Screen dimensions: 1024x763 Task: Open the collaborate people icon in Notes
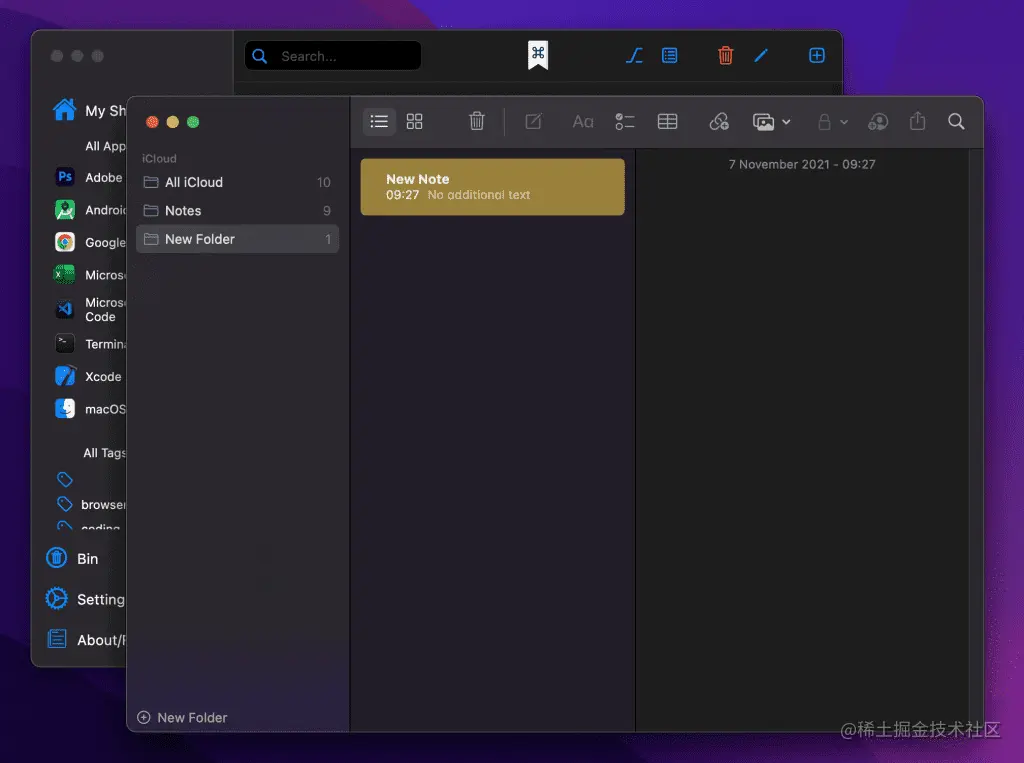pos(878,122)
